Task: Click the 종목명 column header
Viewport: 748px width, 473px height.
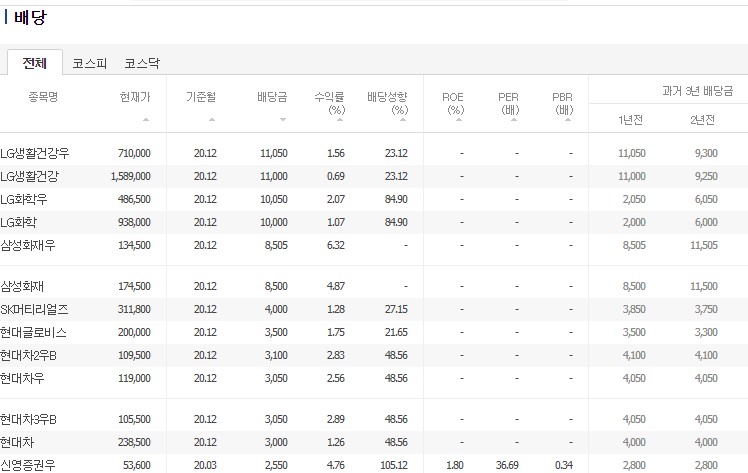Action: [43, 97]
